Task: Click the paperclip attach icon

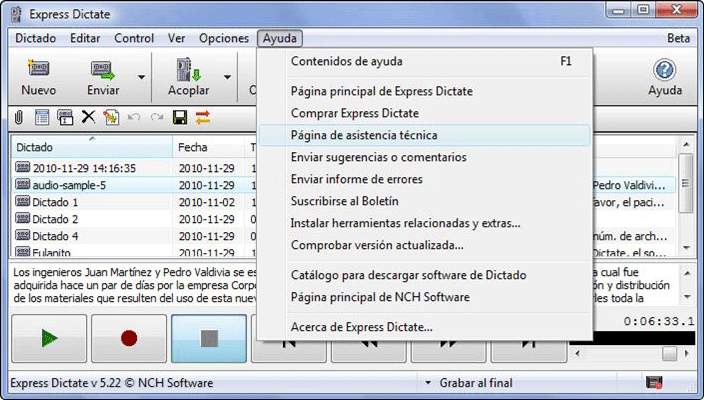Action: click(x=19, y=118)
